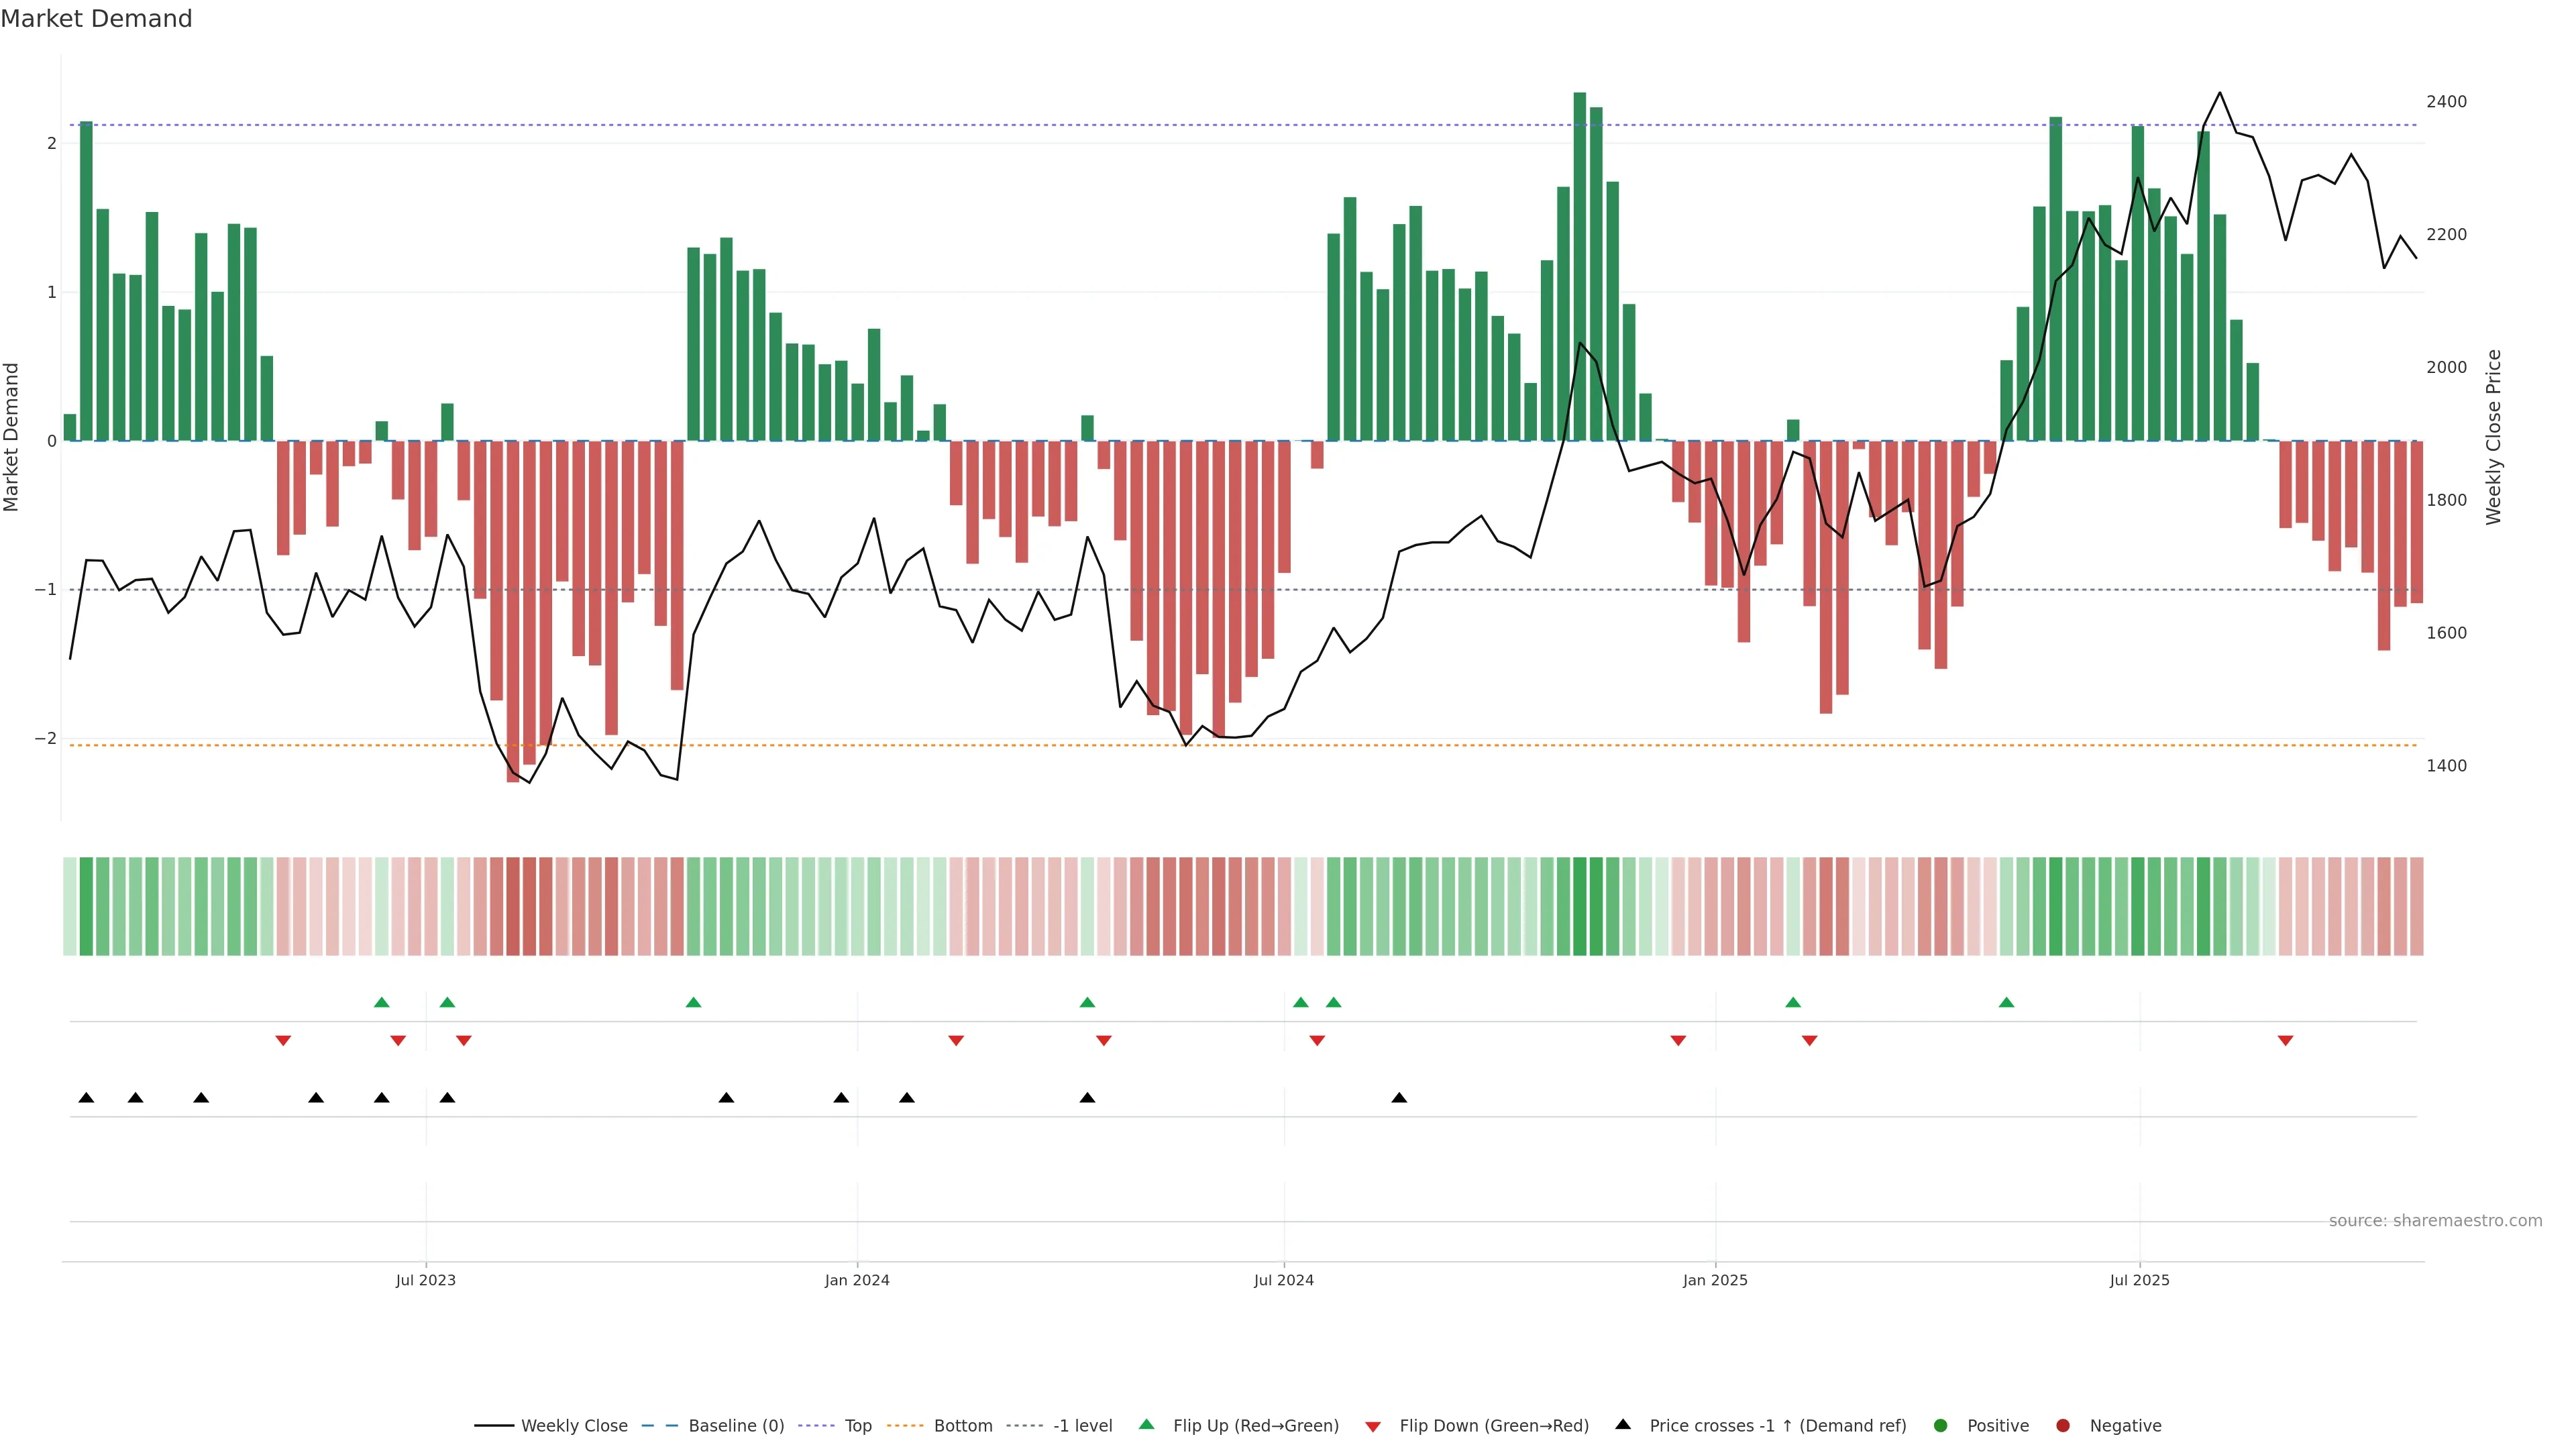
Task: Click the green Positive legend circle
Action: tap(1941, 1426)
